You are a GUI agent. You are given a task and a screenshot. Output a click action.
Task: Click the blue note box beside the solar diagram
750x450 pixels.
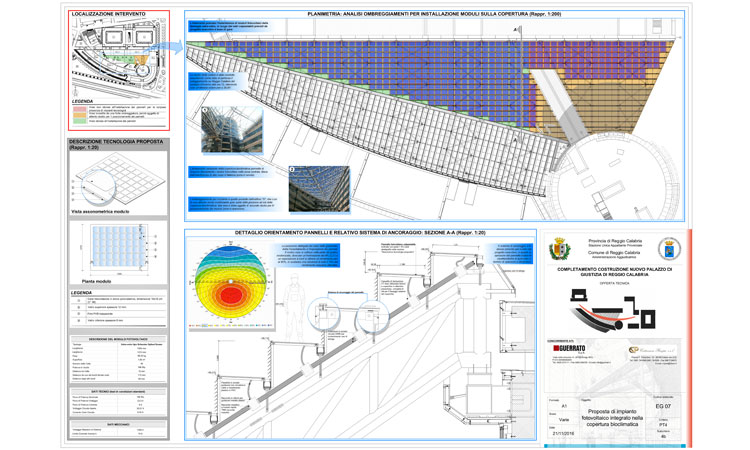(306, 255)
